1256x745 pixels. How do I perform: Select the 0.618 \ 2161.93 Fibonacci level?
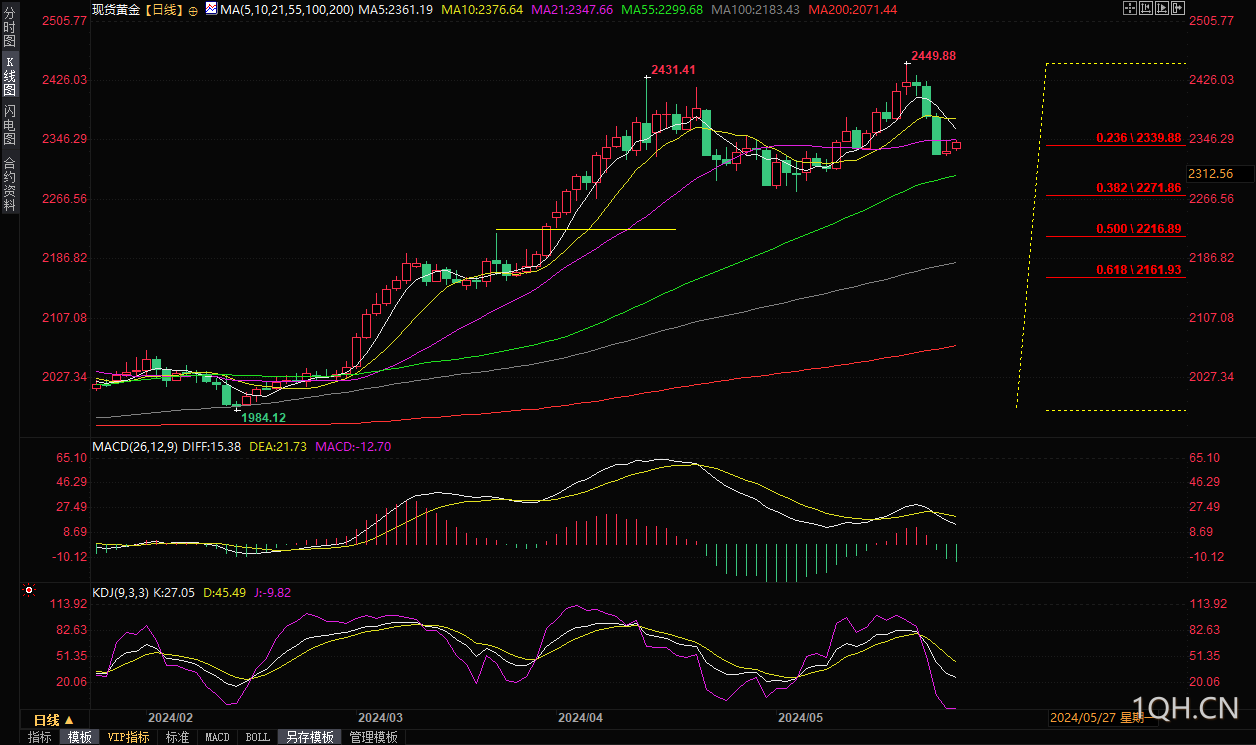[x=1138, y=270]
